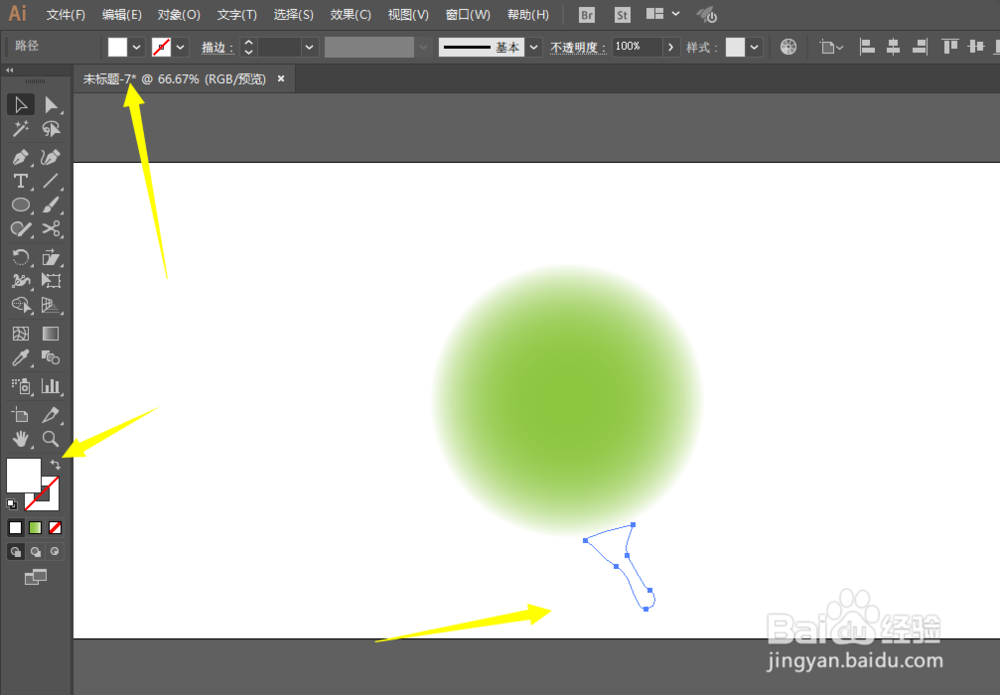Click the 100% opacity input field
Viewport: 1000px width, 695px height.
point(636,47)
